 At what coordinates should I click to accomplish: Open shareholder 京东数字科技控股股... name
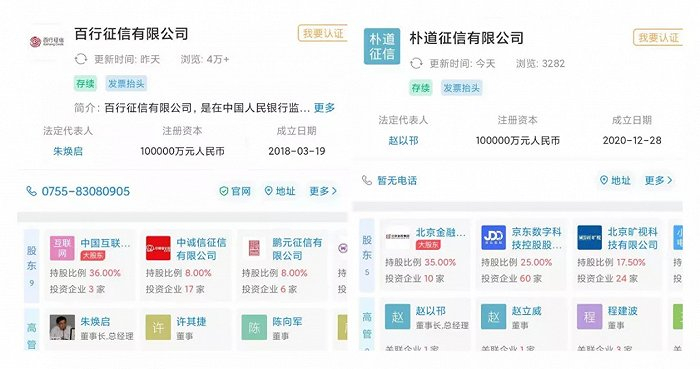tap(537, 238)
